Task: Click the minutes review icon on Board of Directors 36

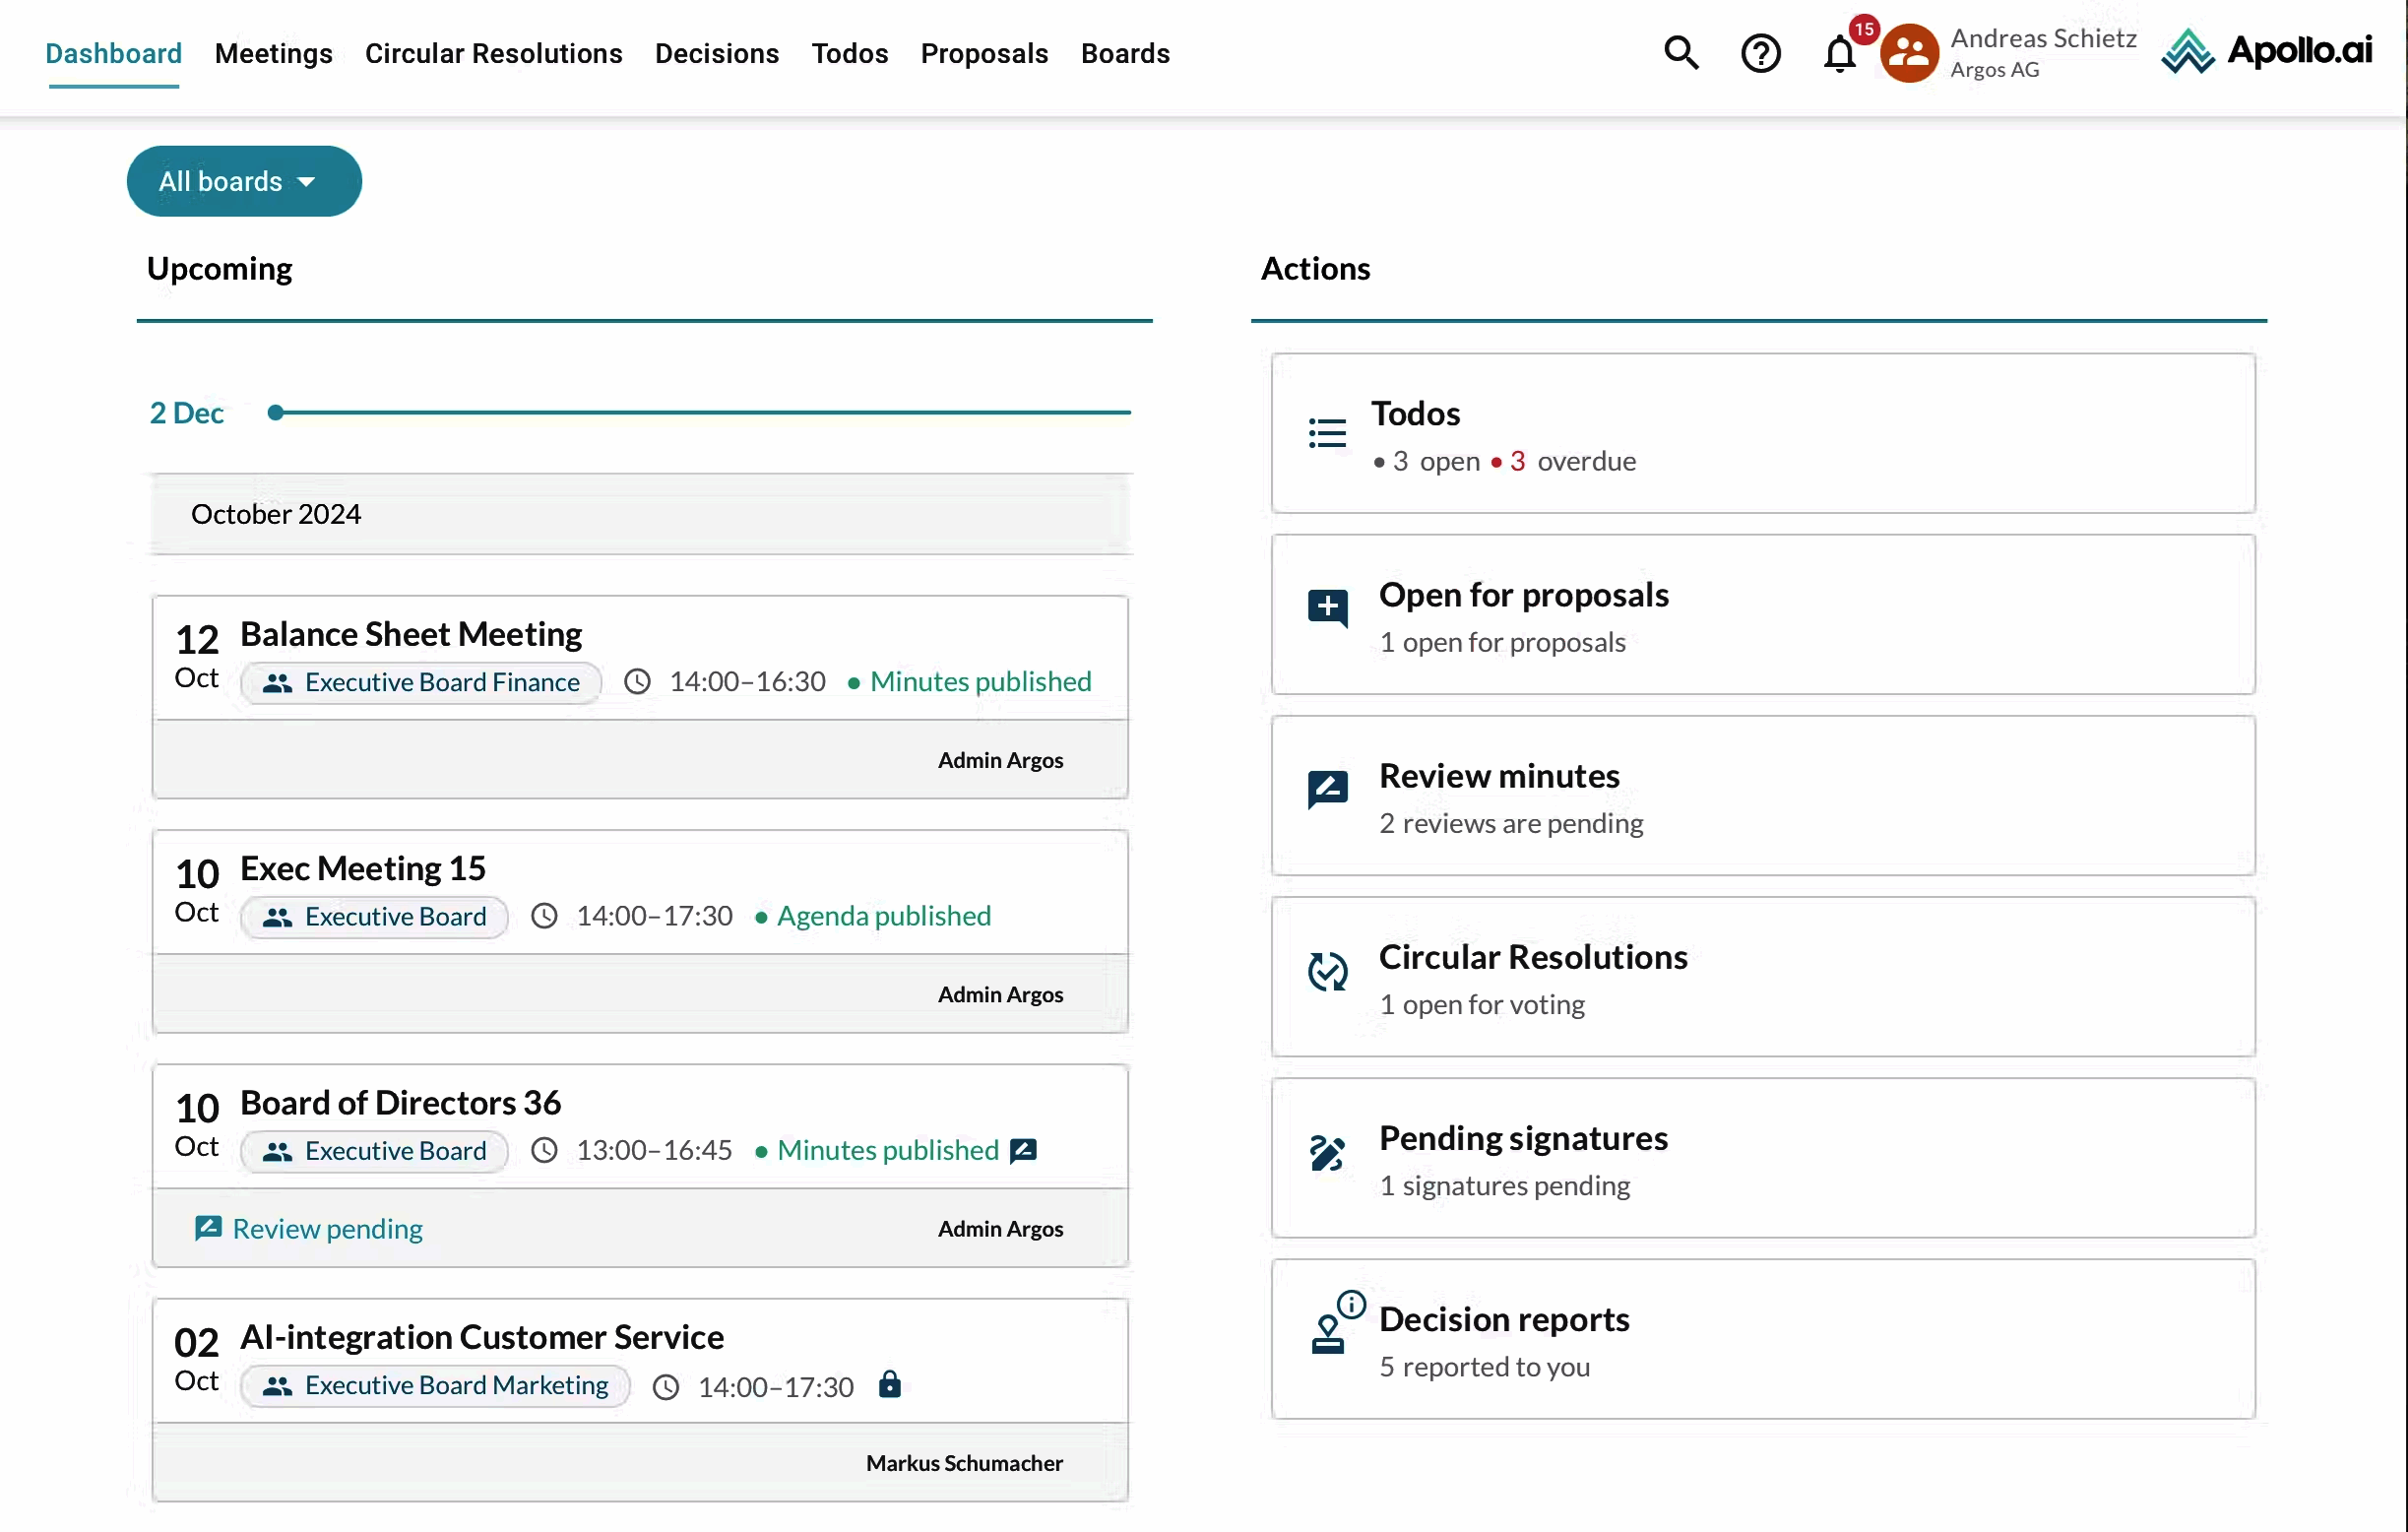Action: pyautogui.click(x=1023, y=1150)
